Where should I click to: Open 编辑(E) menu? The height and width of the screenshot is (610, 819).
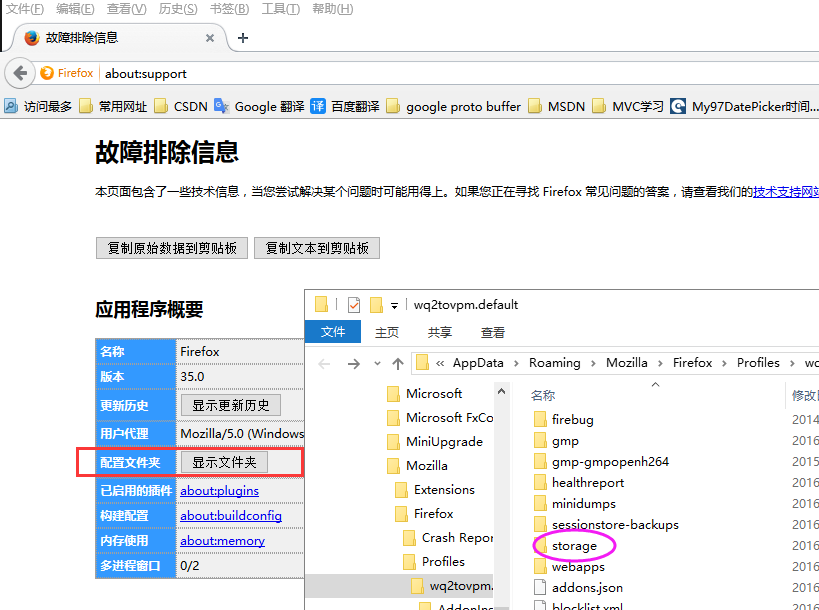point(75,9)
